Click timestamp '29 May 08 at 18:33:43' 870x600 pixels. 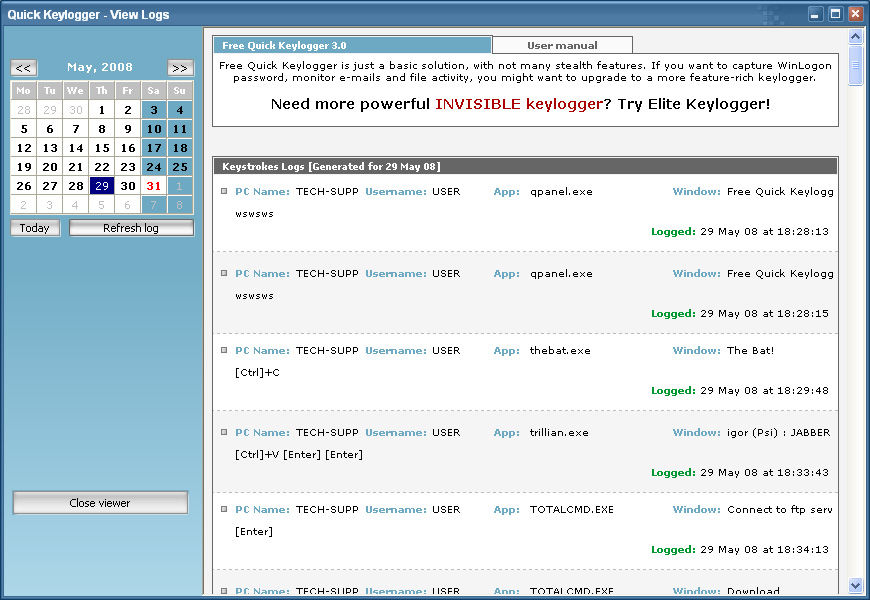[765, 473]
